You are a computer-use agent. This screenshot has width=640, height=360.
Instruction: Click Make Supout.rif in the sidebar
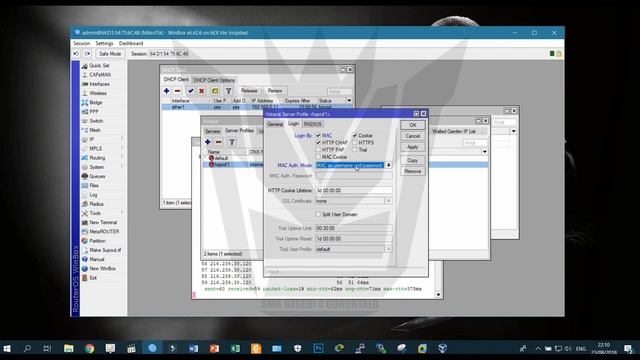pos(105,250)
